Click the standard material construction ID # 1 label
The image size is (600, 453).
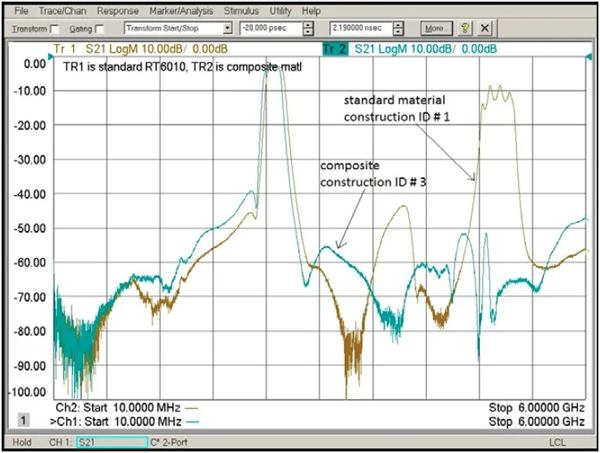pyautogui.click(x=396, y=109)
